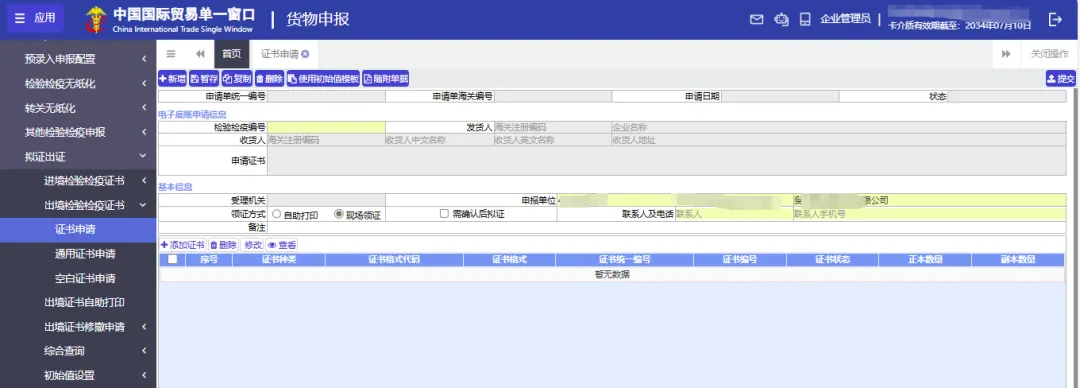Tick the select-all checkbox in table header

coord(172,259)
